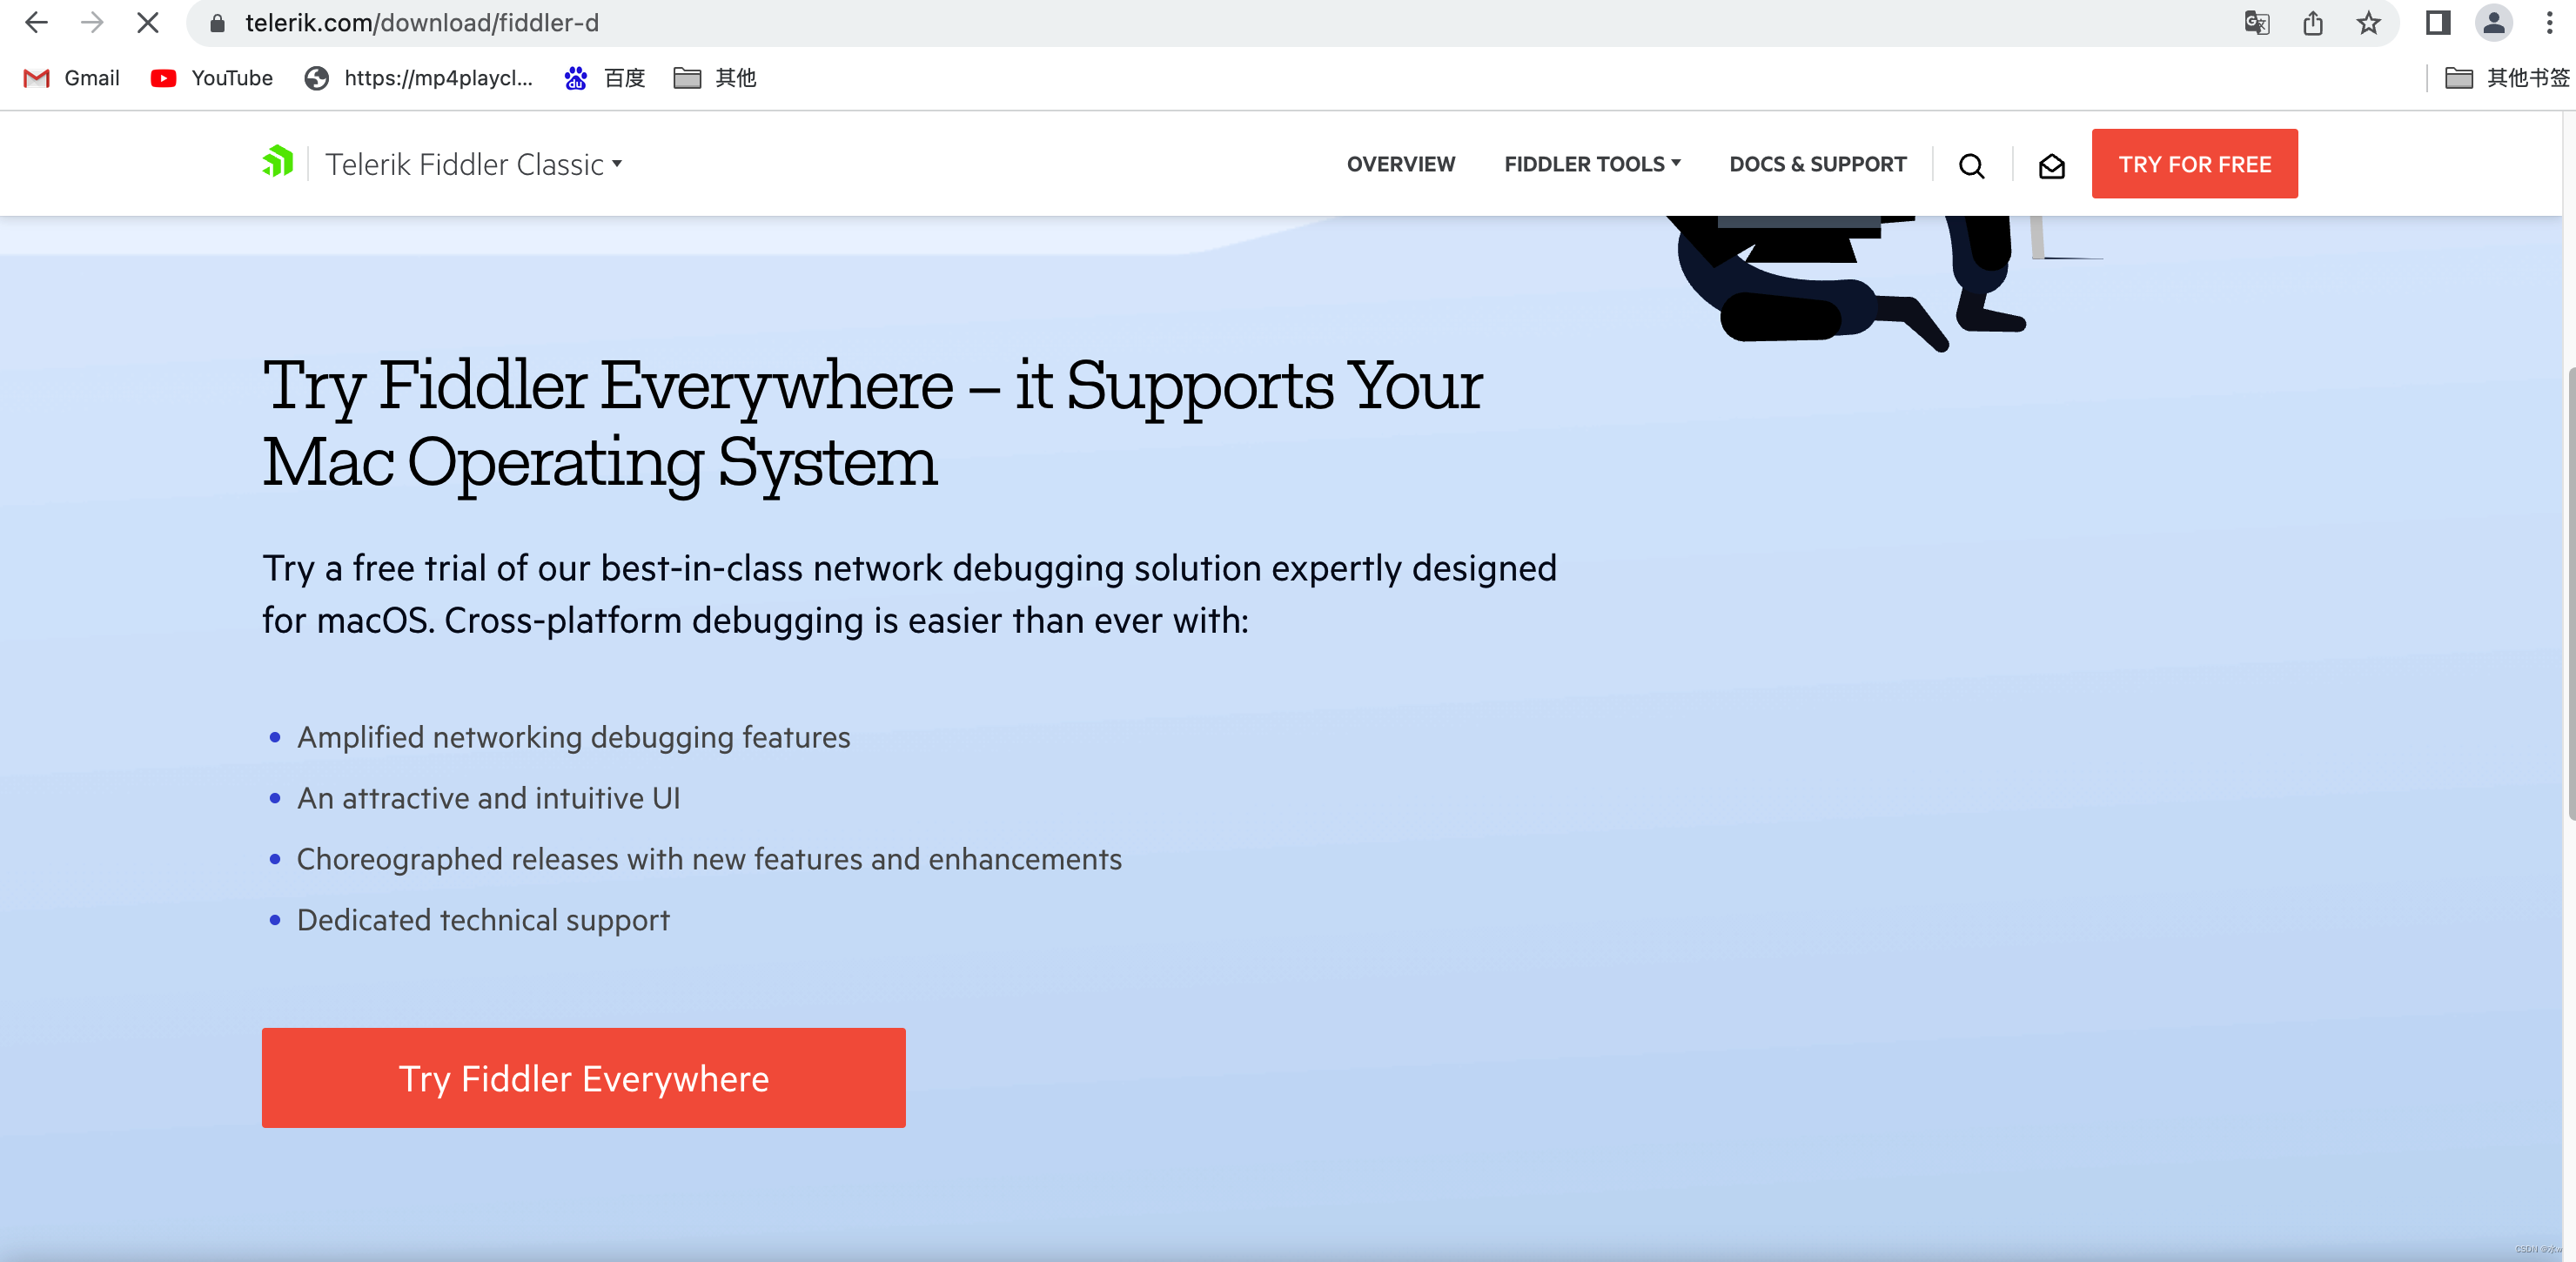Toggle the browser side panel icon
The width and height of the screenshot is (2576, 1262).
[x=2438, y=22]
